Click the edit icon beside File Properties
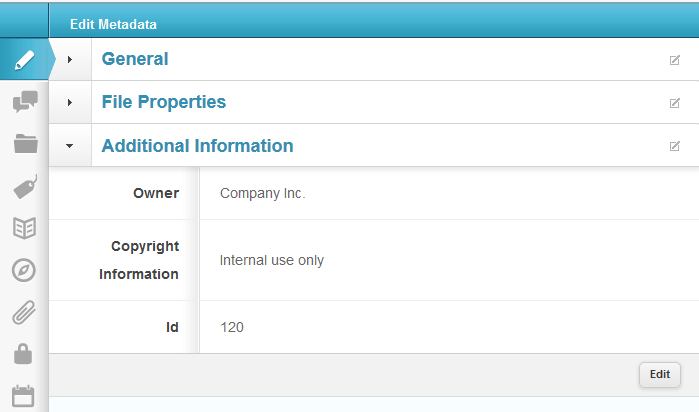The image size is (699, 412). pos(674,103)
